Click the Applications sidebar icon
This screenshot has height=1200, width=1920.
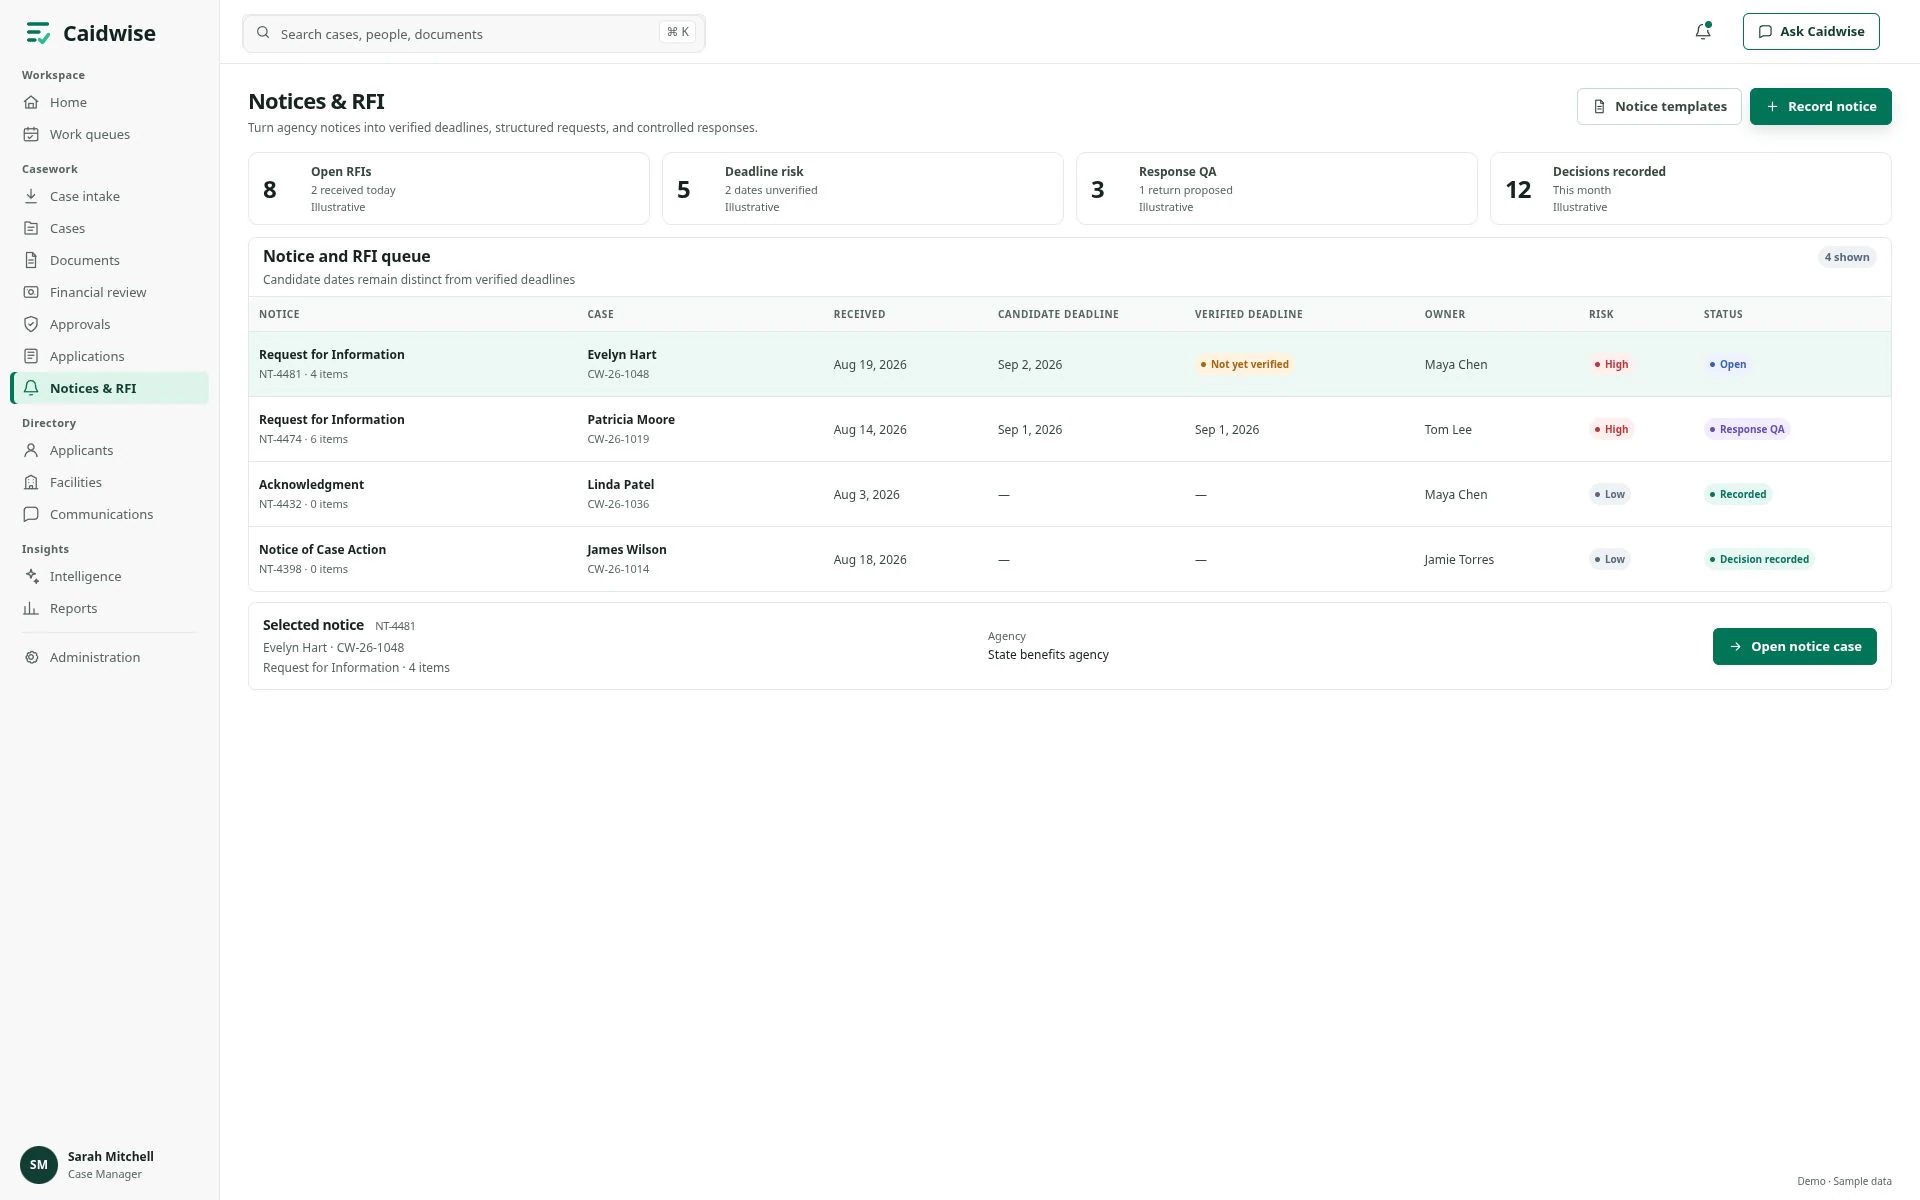31,356
